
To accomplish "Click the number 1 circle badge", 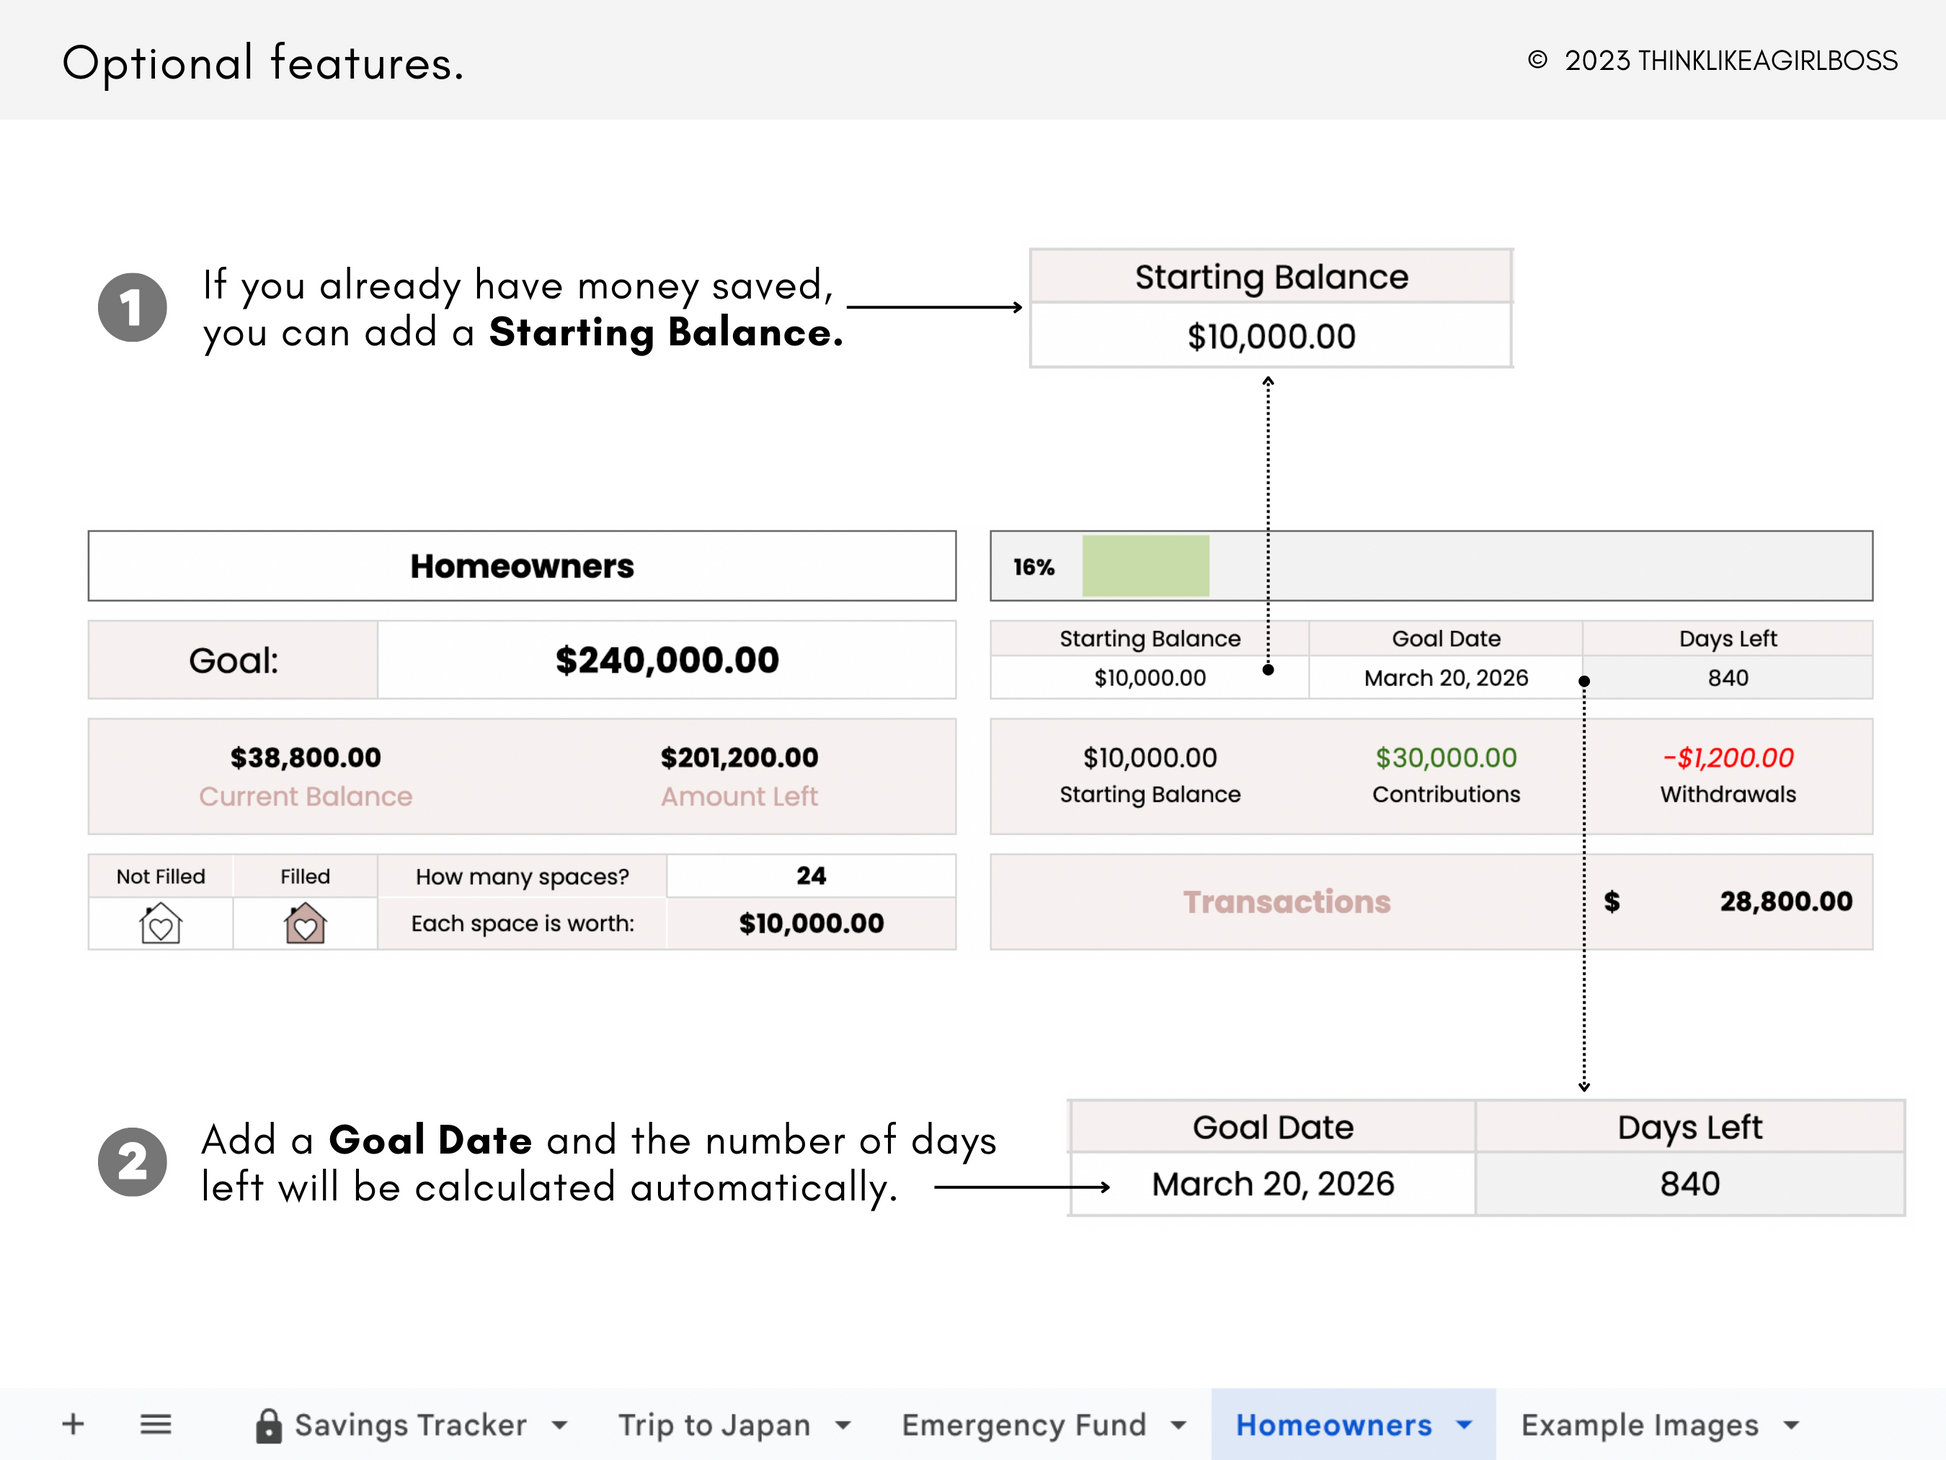I will tap(132, 307).
